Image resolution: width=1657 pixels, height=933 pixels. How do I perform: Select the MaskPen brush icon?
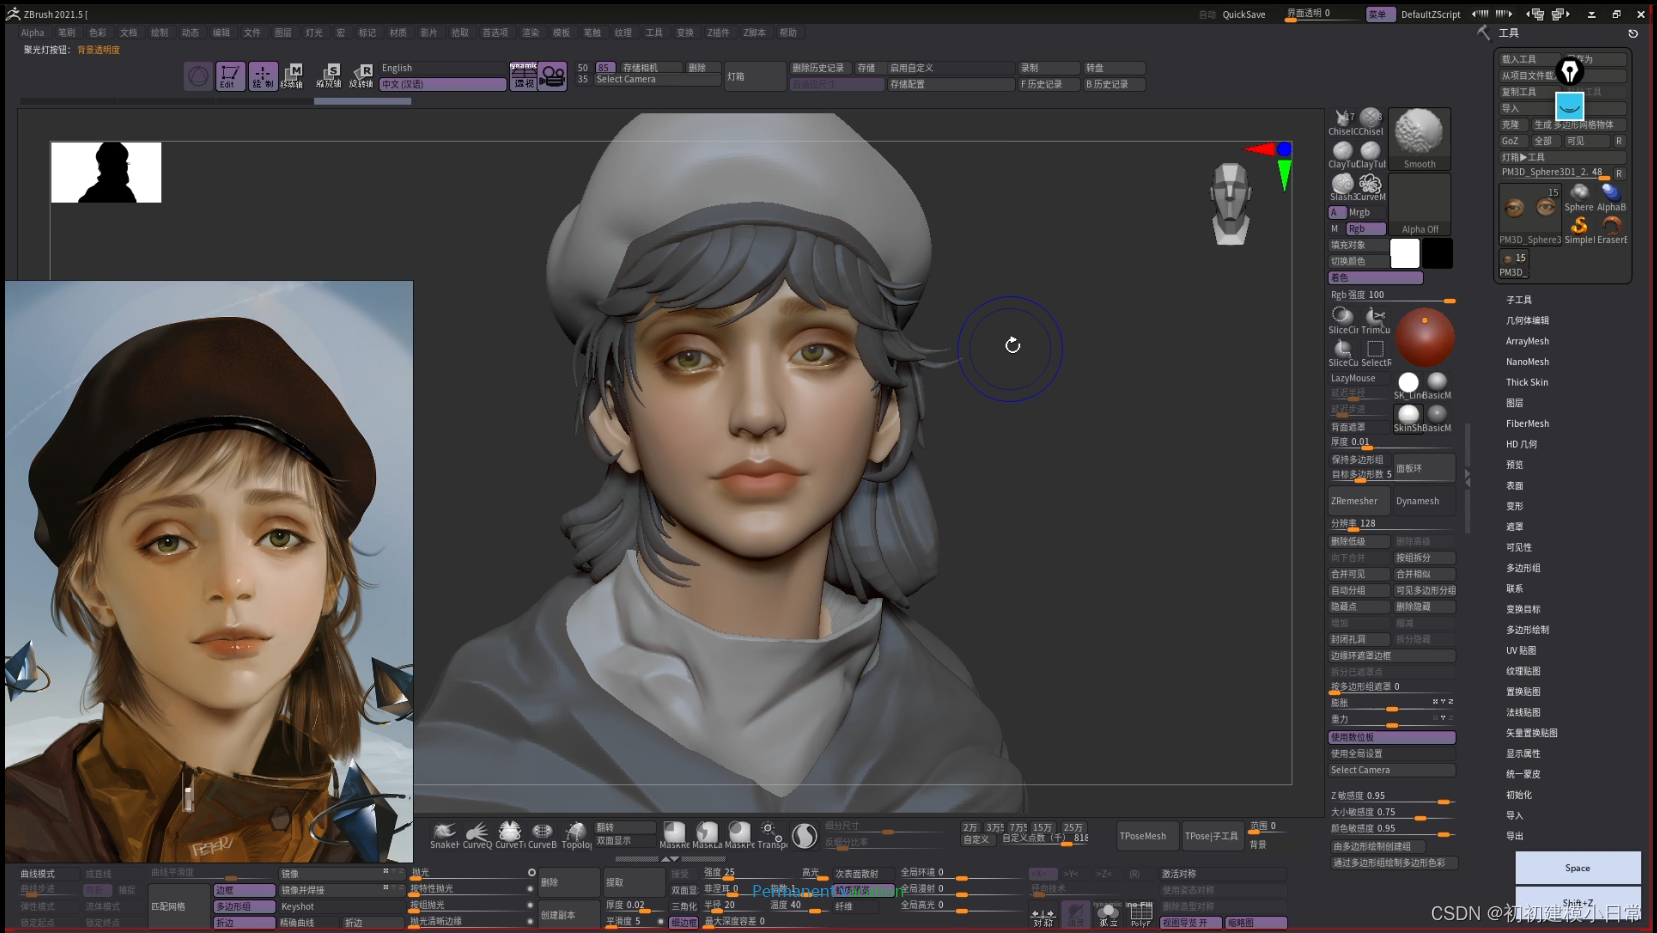(740, 834)
